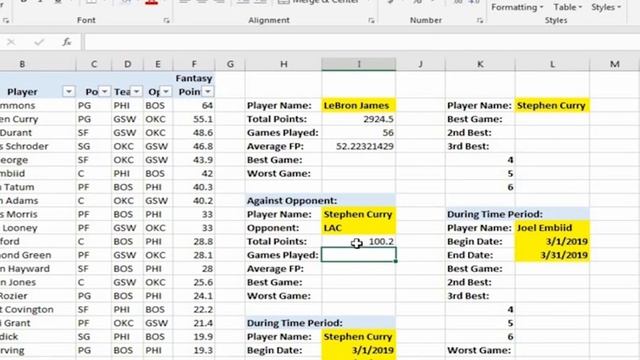Open the Alignment group dialog launcher
640x360 pixels.
click(x=371, y=20)
